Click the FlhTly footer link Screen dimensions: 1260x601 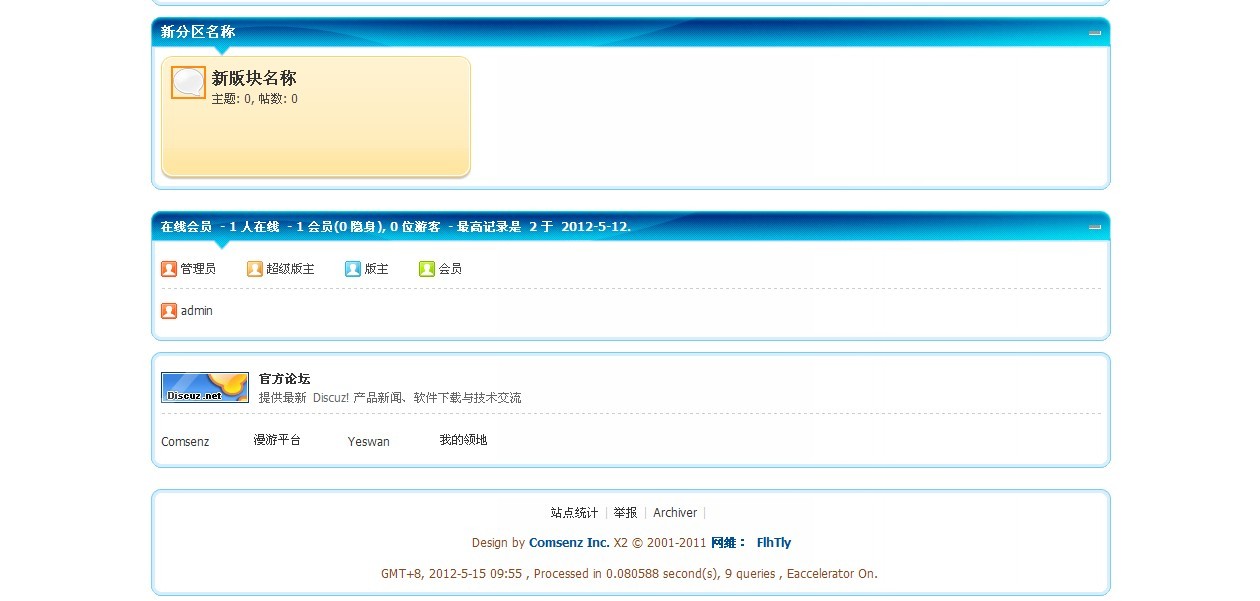click(x=774, y=543)
